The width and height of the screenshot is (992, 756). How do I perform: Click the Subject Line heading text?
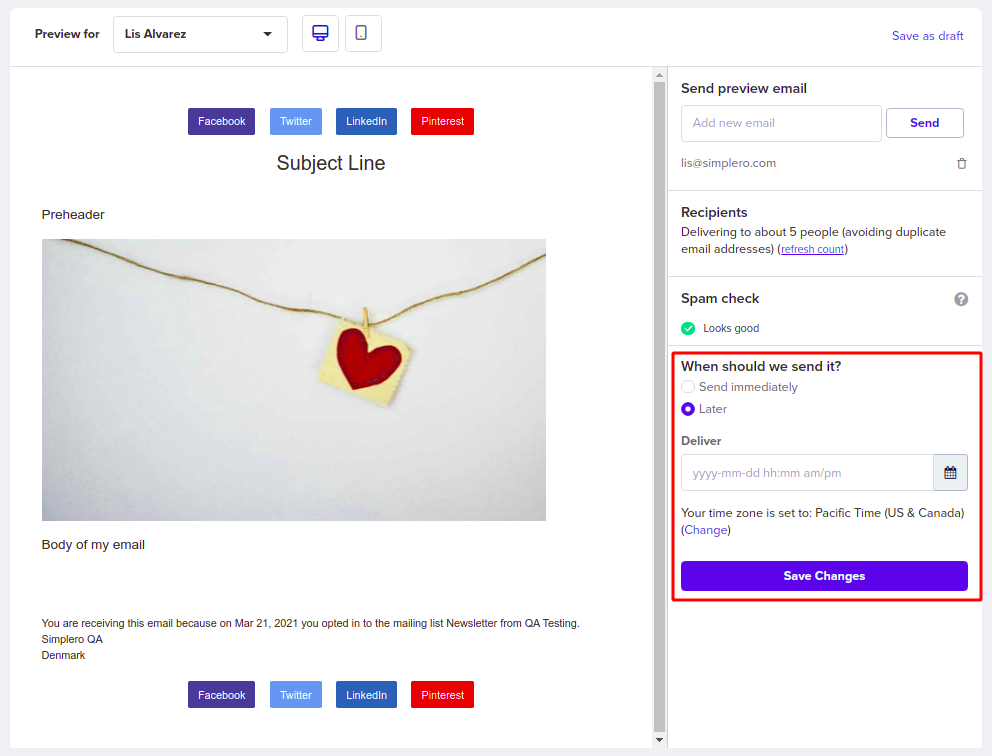point(331,163)
